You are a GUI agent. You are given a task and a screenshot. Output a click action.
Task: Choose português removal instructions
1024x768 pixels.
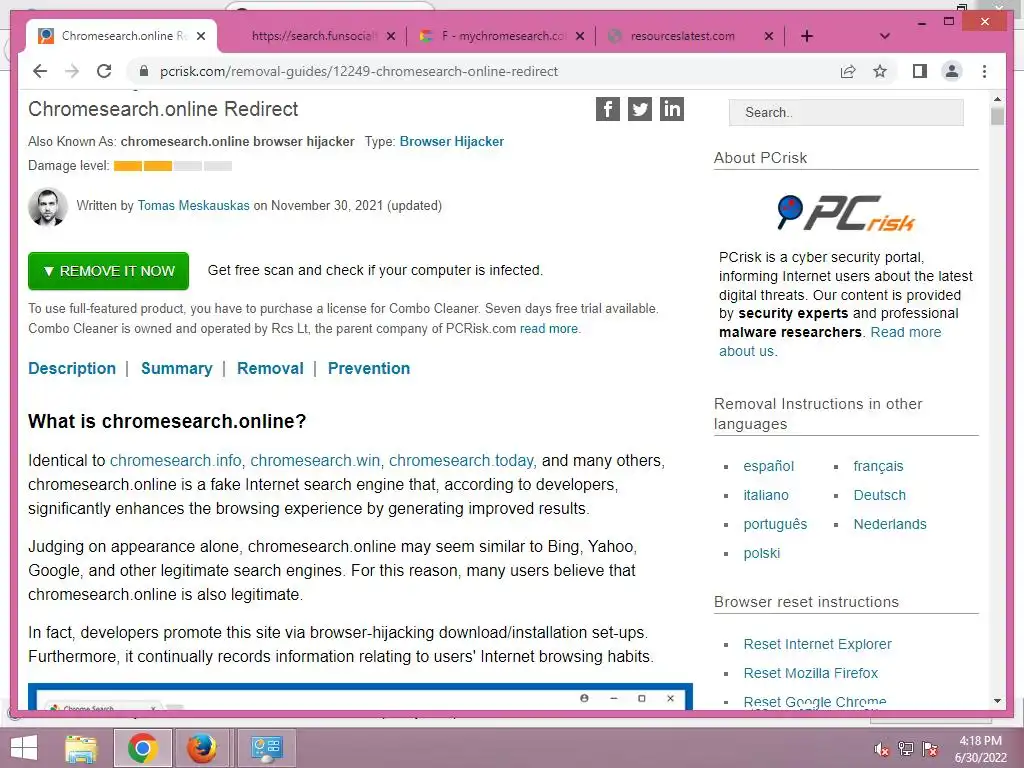point(775,524)
